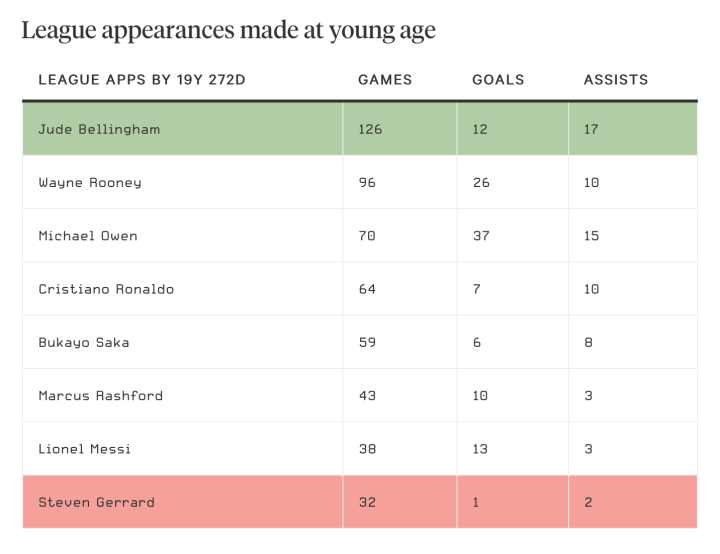Click on Lionel Messi's name
Image resolution: width=720 pixels, height=554 pixels.
click(84, 449)
